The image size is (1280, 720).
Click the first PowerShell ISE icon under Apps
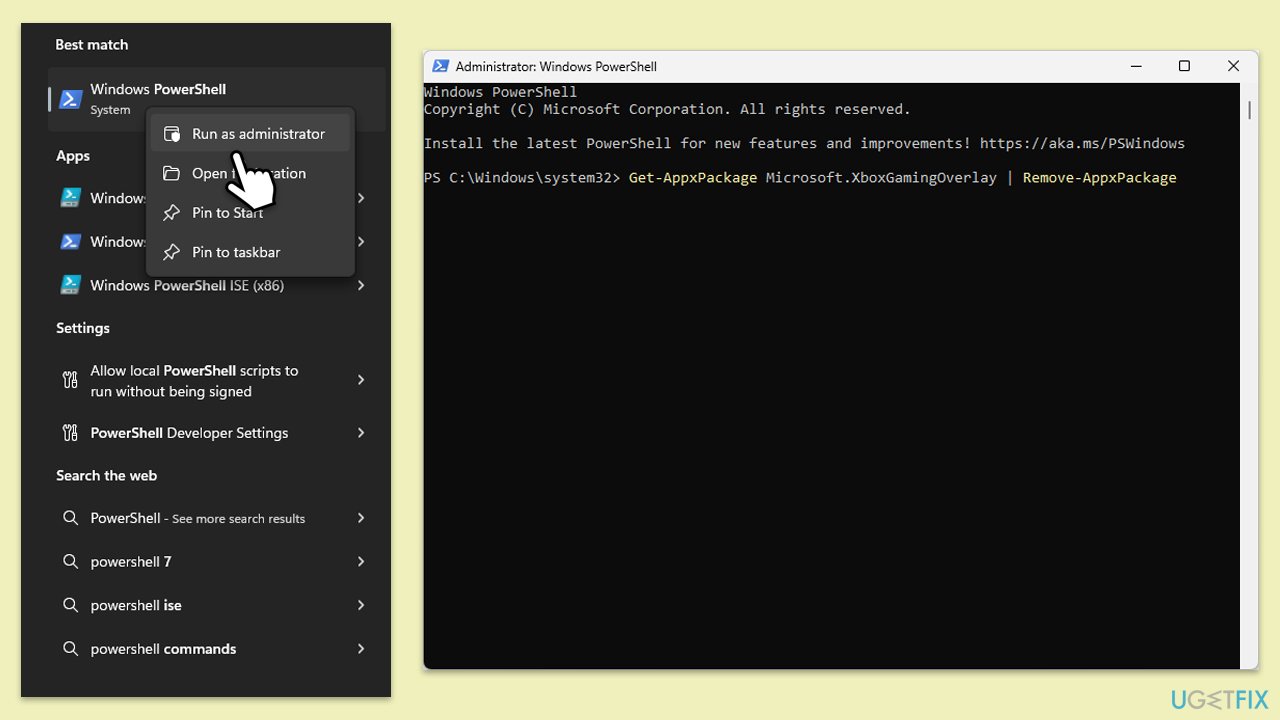click(70, 198)
